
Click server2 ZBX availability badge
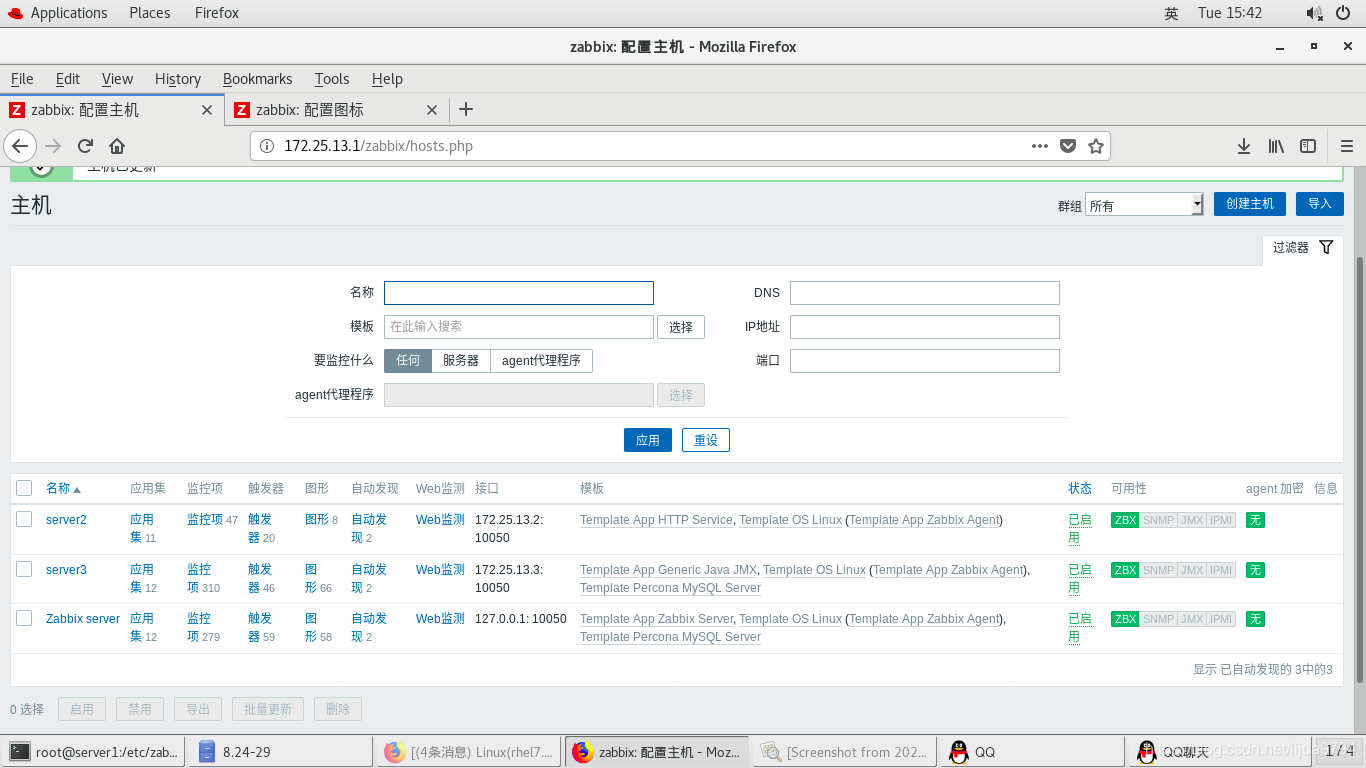click(x=1125, y=520)
